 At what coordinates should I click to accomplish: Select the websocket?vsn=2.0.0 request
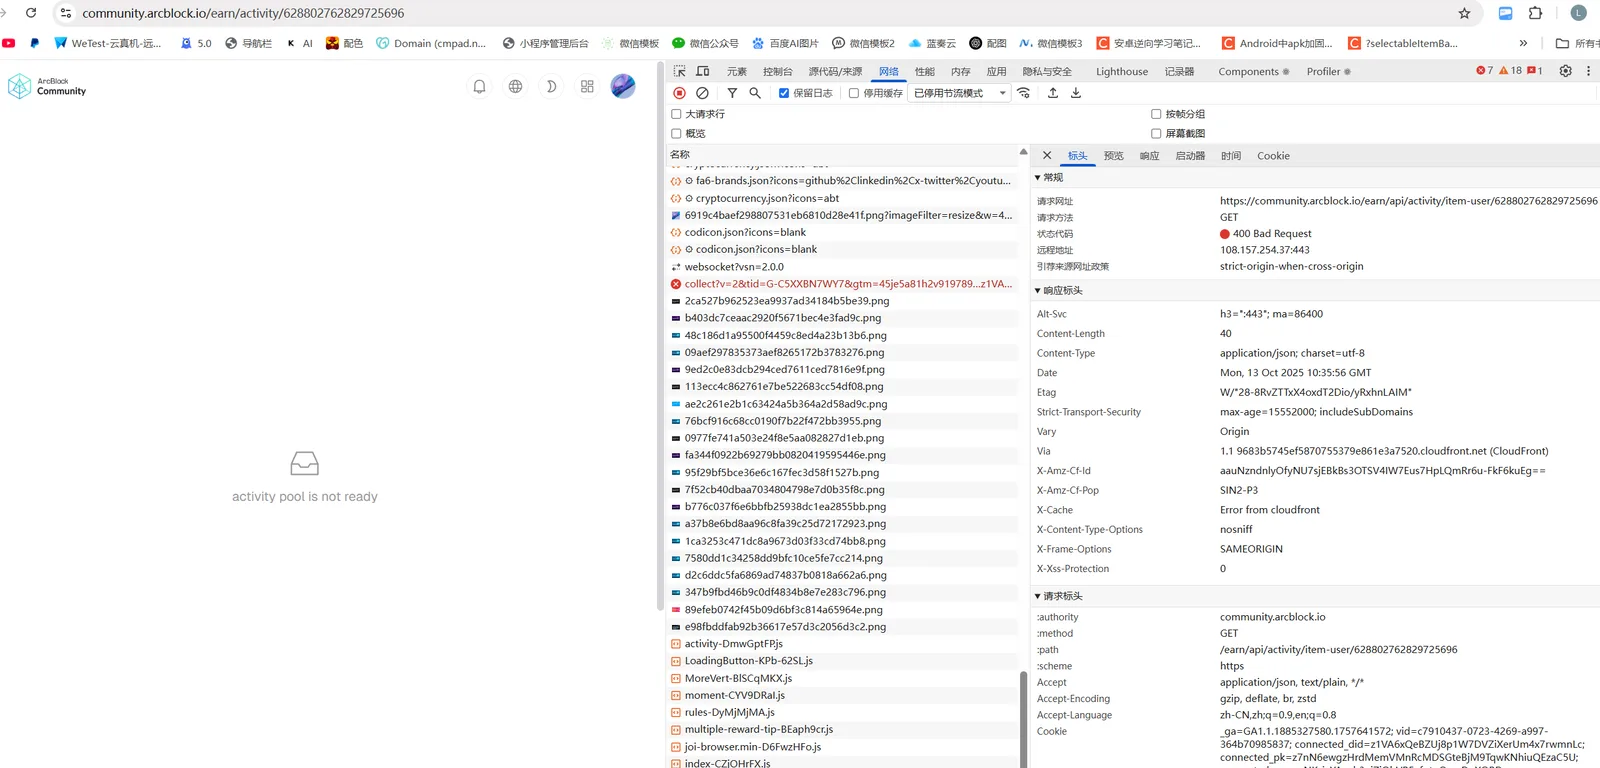coord(841,267)
